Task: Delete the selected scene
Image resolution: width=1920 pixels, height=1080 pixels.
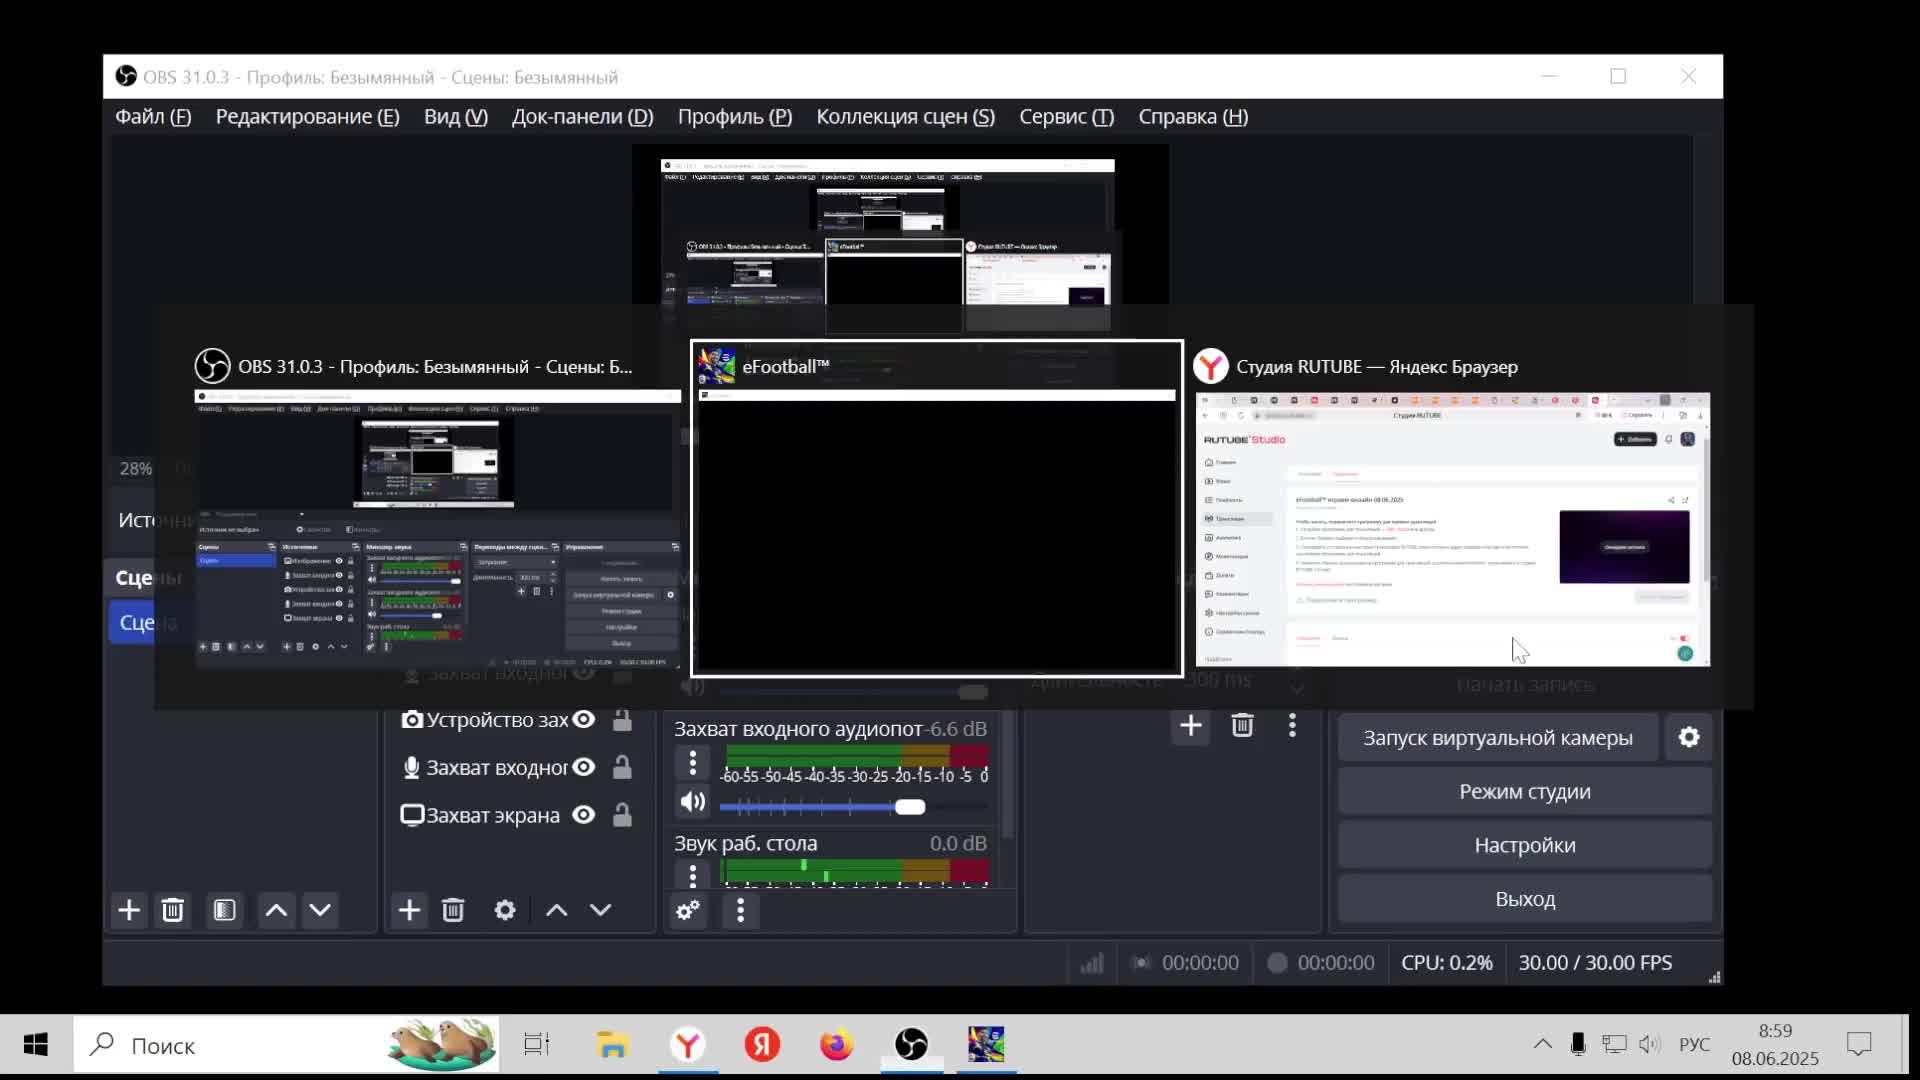Action: 173,910
